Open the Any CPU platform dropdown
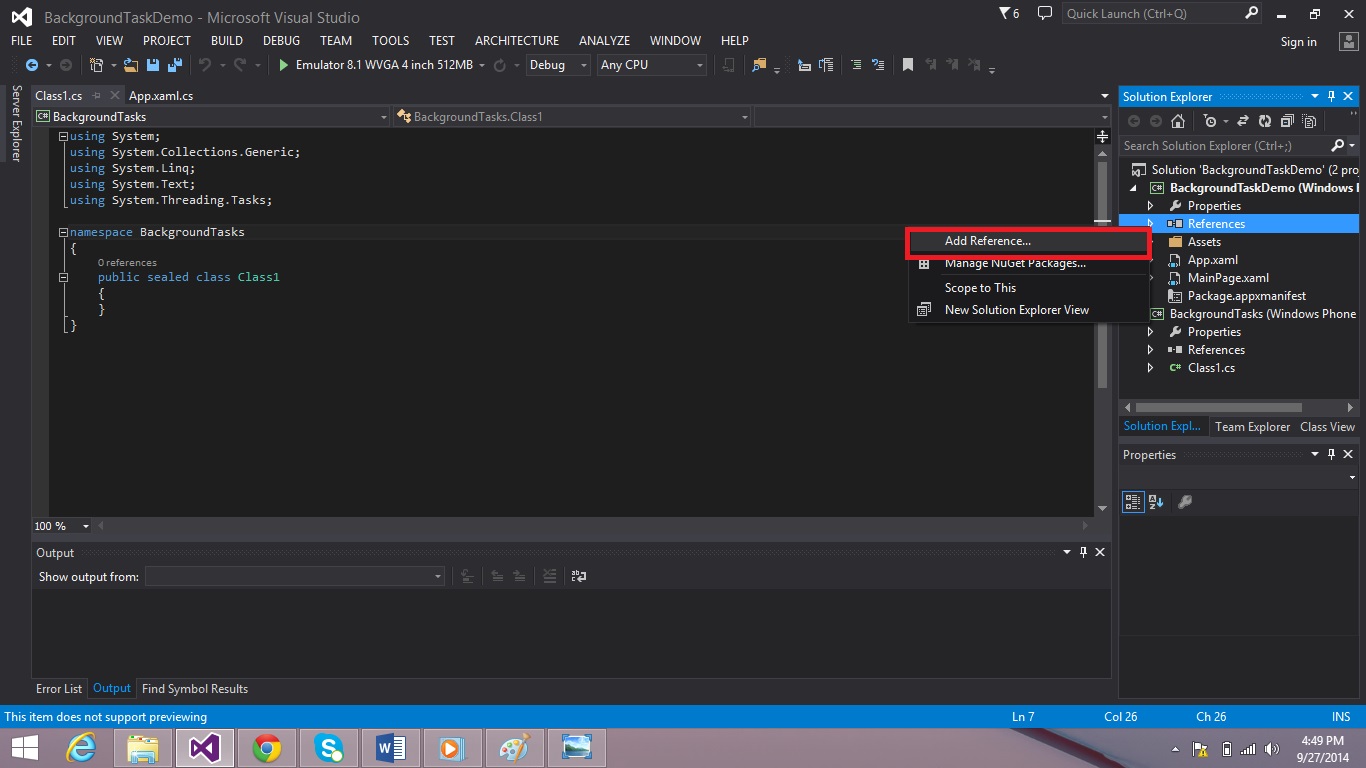Image resolution: width=1366 pixels, height=768 pixels. click(x=652, y=65)
